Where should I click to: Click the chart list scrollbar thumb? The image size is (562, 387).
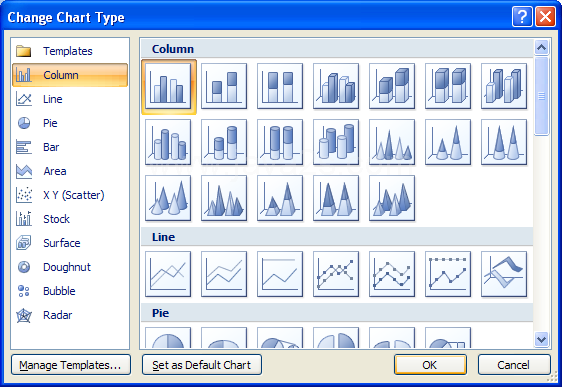tap(541, 96)
